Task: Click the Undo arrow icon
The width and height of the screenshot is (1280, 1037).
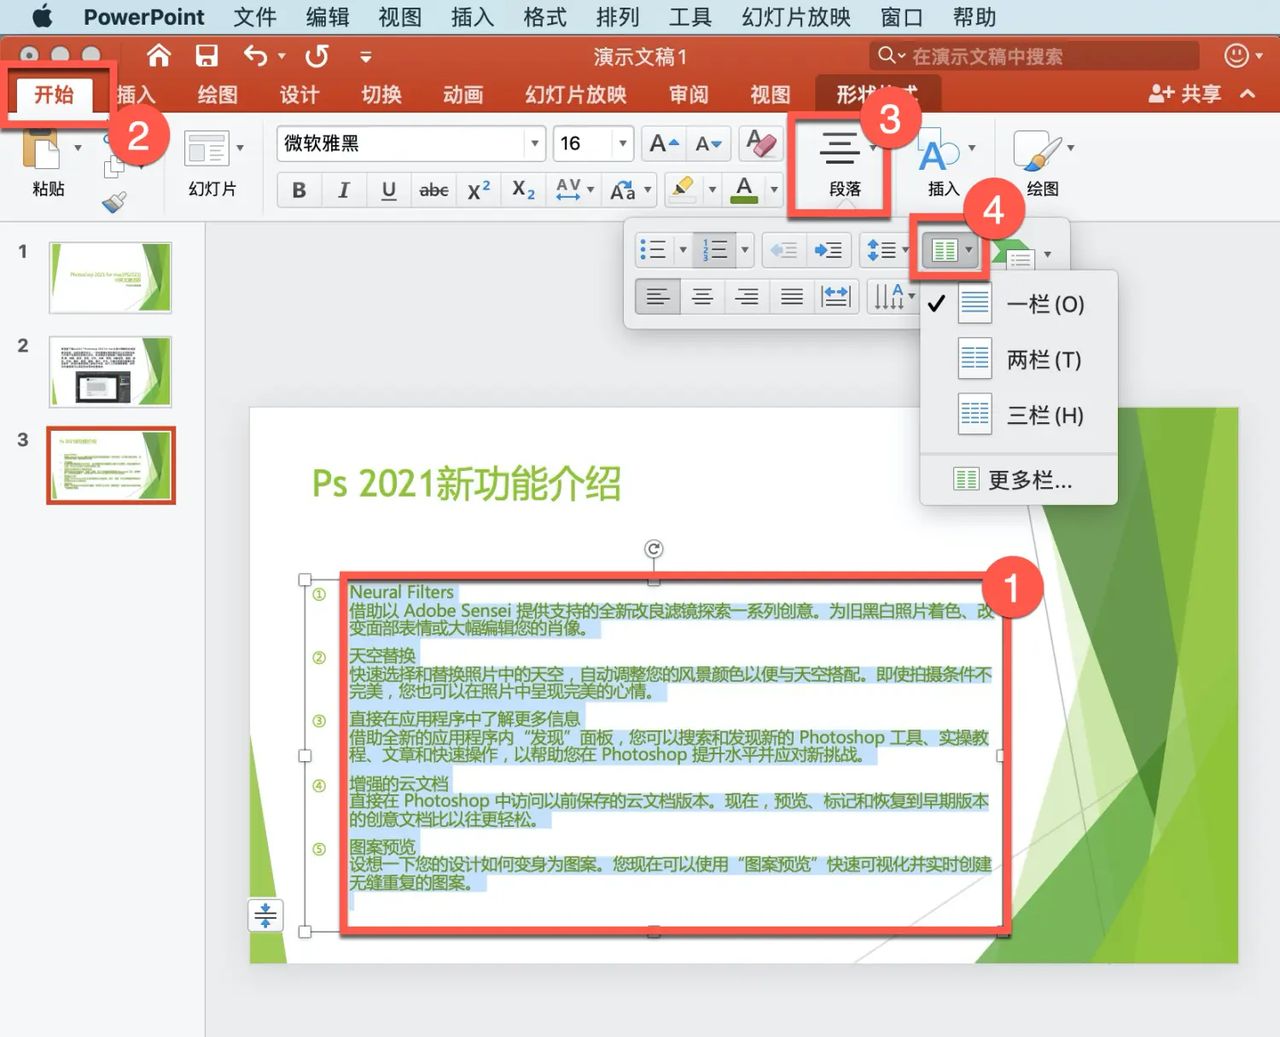Action: (x=256, y=56)
